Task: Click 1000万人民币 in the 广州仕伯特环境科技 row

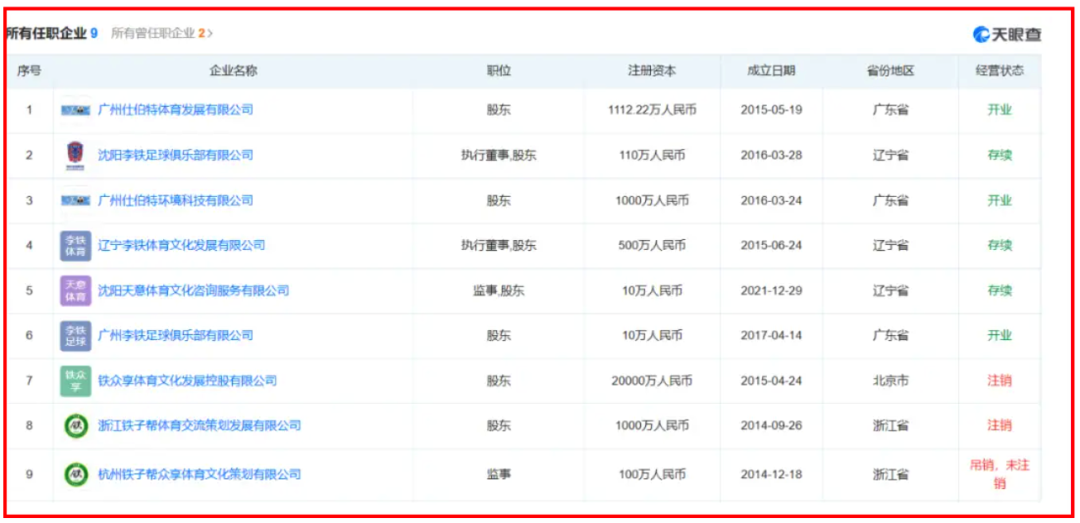Action: coord(652,201)
